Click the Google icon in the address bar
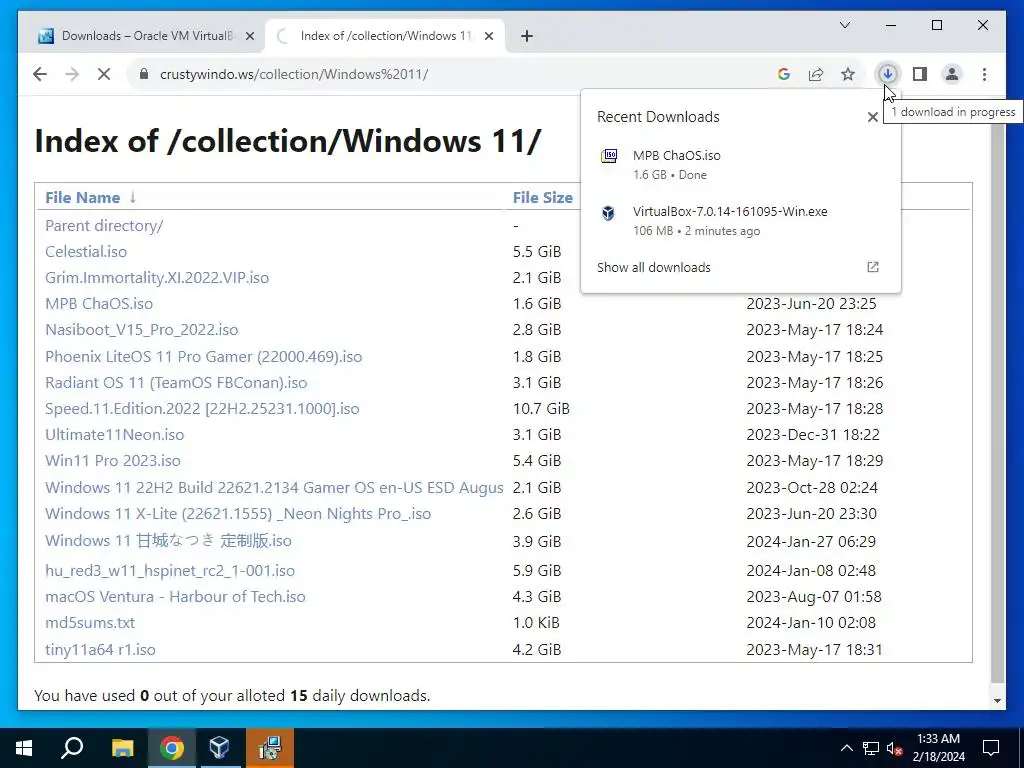 click(784, 74)
